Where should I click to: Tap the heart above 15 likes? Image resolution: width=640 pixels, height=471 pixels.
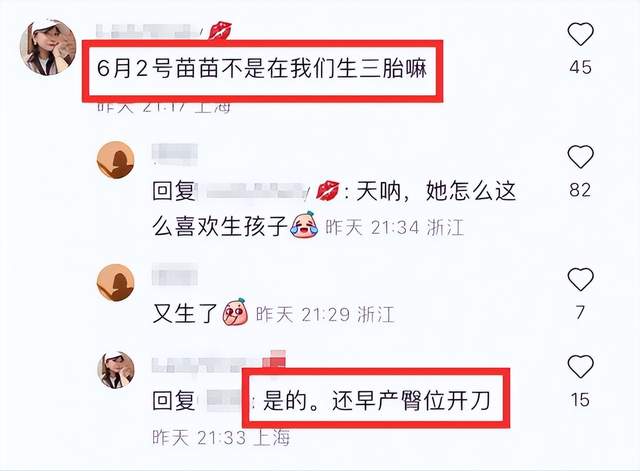pos(580,367)
